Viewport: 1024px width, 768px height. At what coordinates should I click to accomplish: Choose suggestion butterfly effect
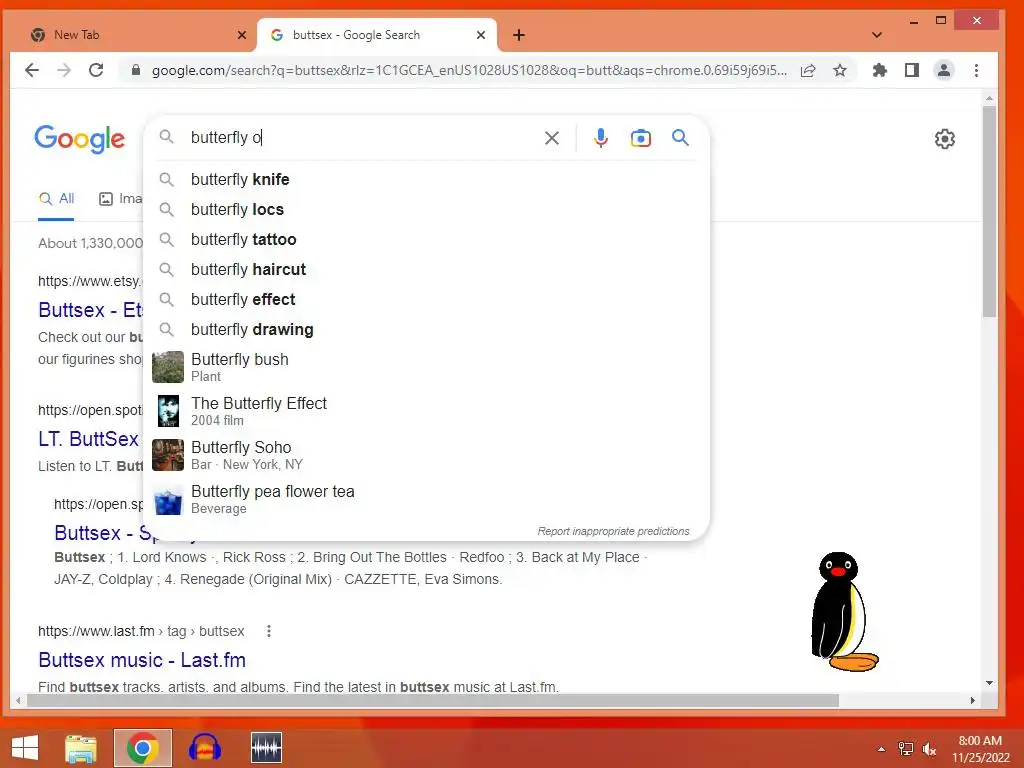[x=426, y=300]
